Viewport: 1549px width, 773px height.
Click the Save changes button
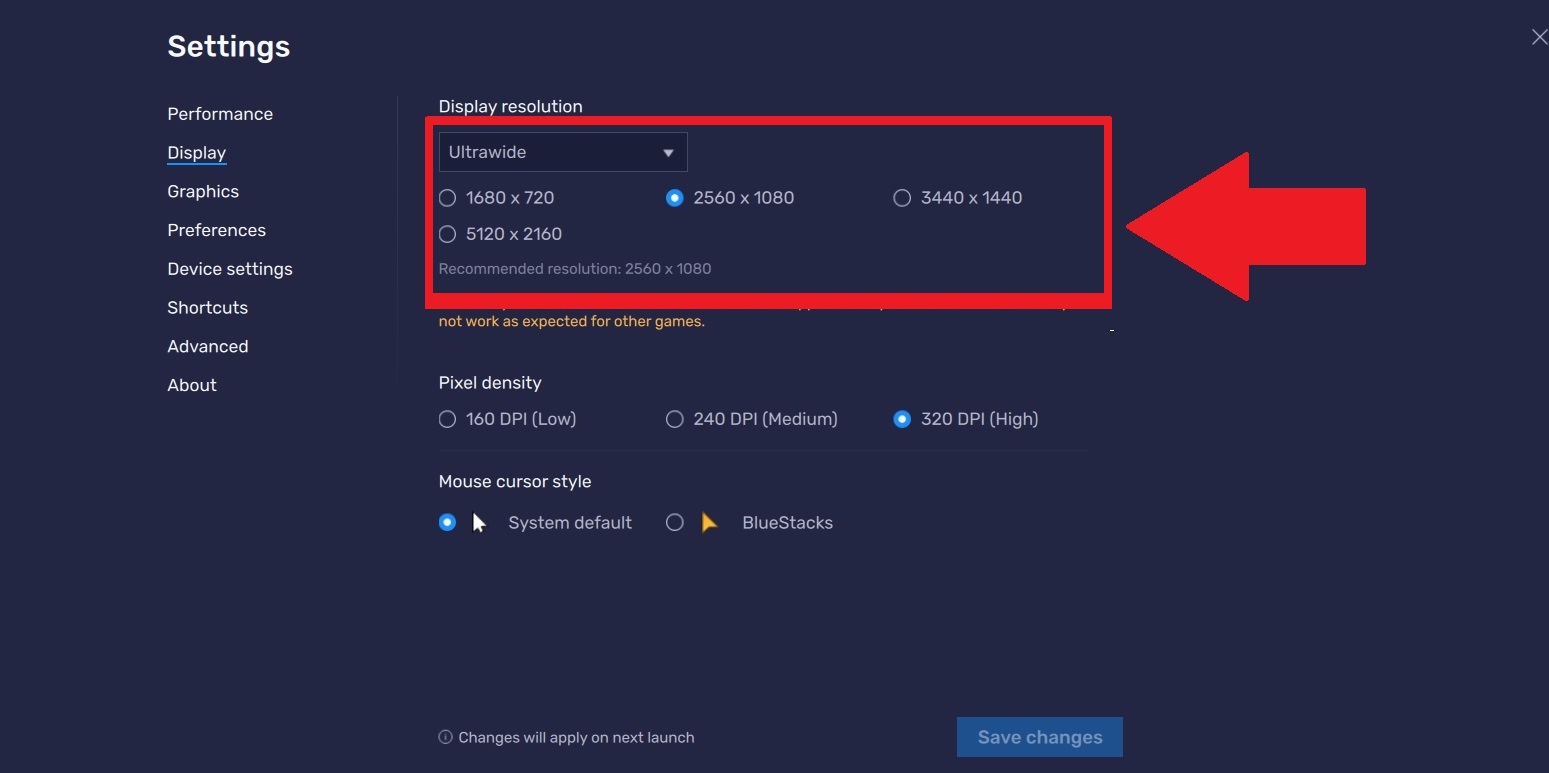tap(1039, 737)
